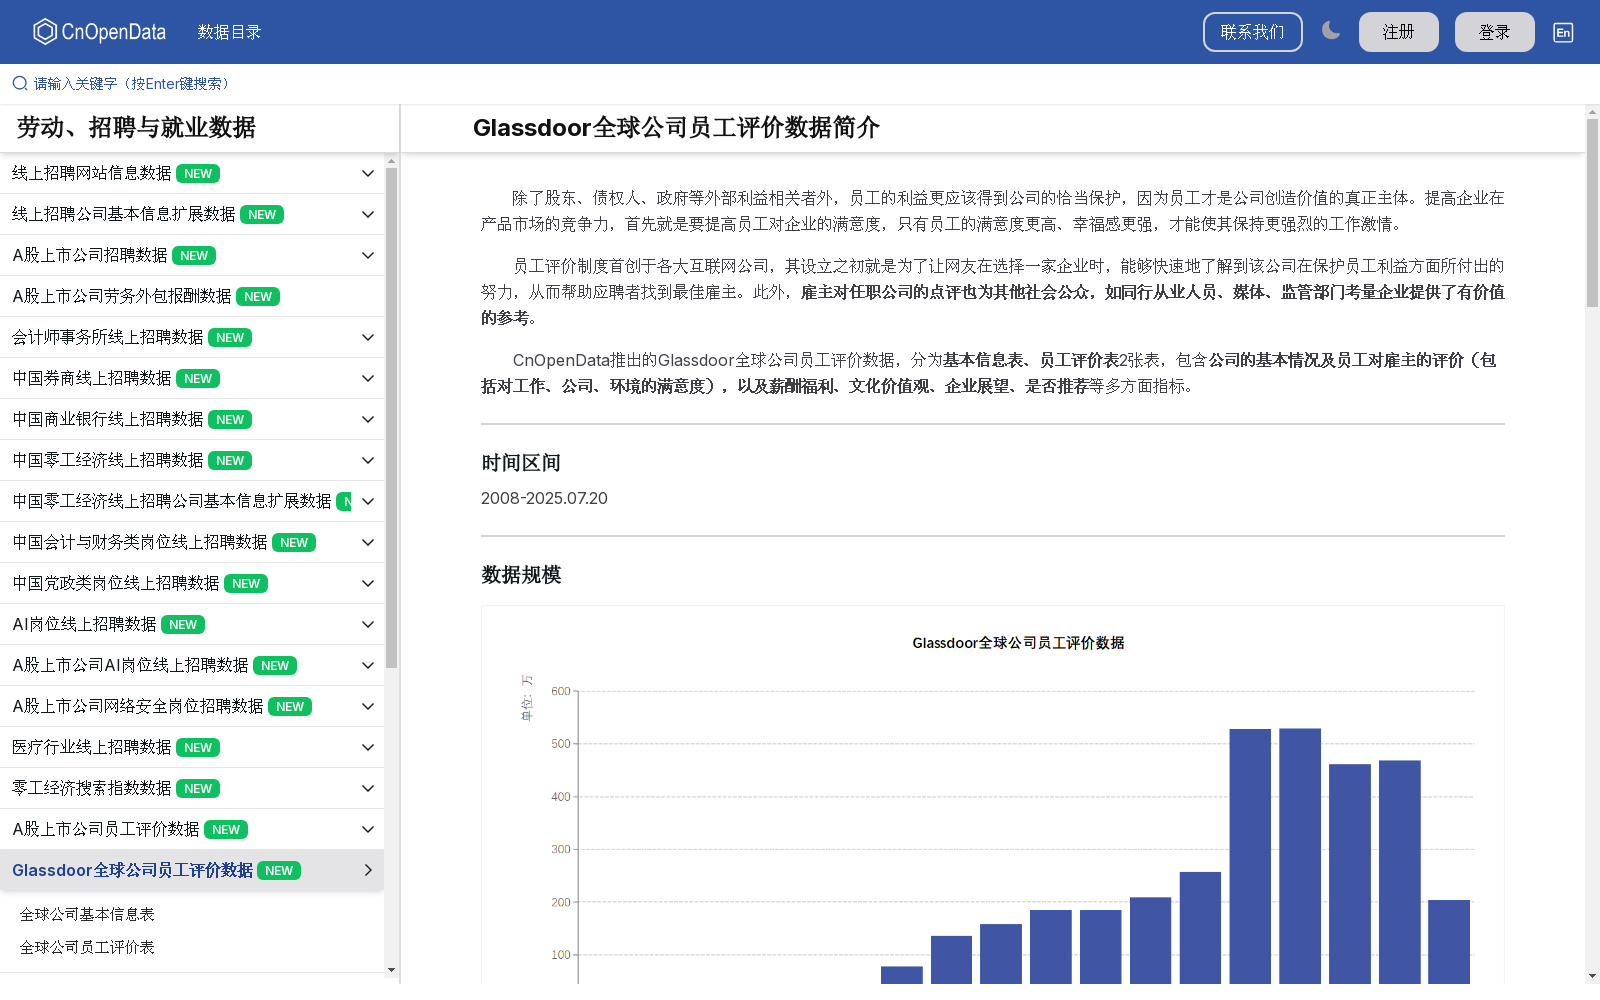Click the CnOpenData logo
This screenshot has width=1600, height=1000.
pyautogui.click(x=99, y=32)
